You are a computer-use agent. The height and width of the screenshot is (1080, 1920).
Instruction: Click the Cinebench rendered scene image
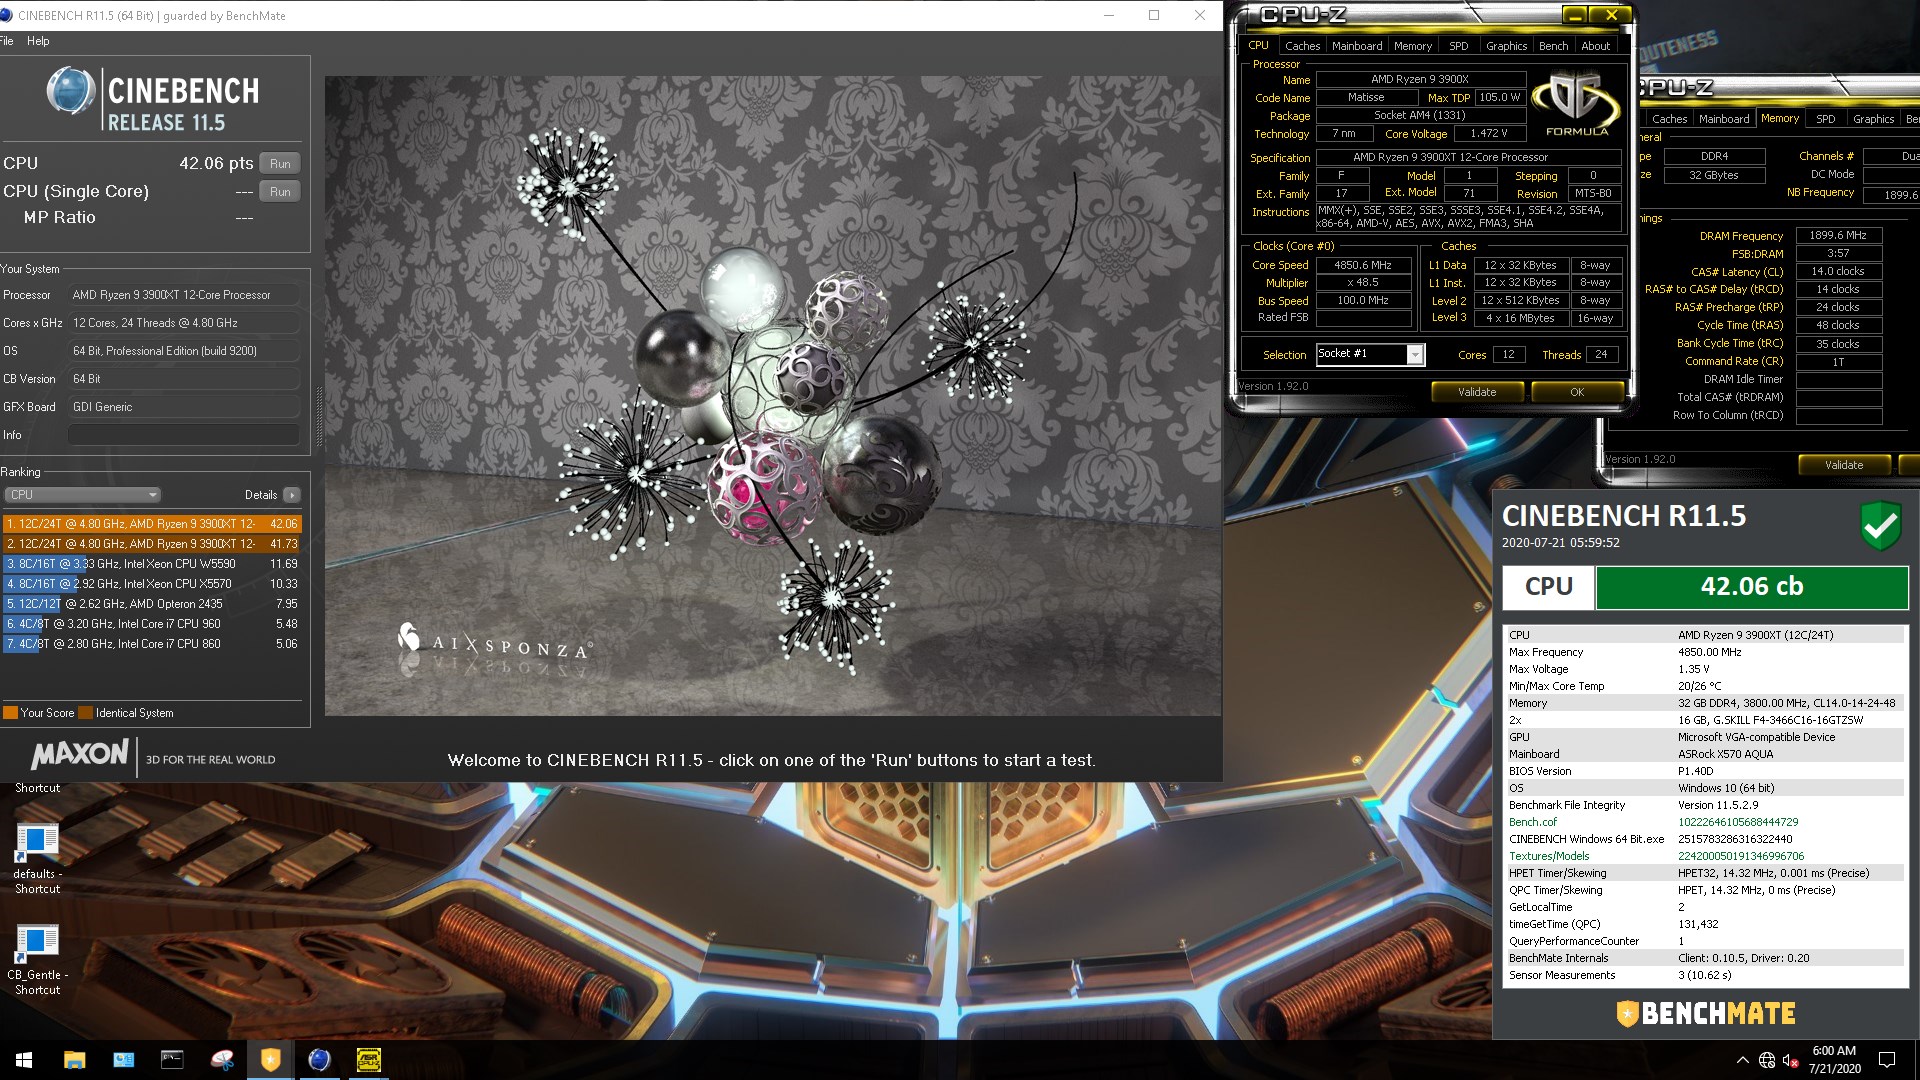[x=773, y=396]
